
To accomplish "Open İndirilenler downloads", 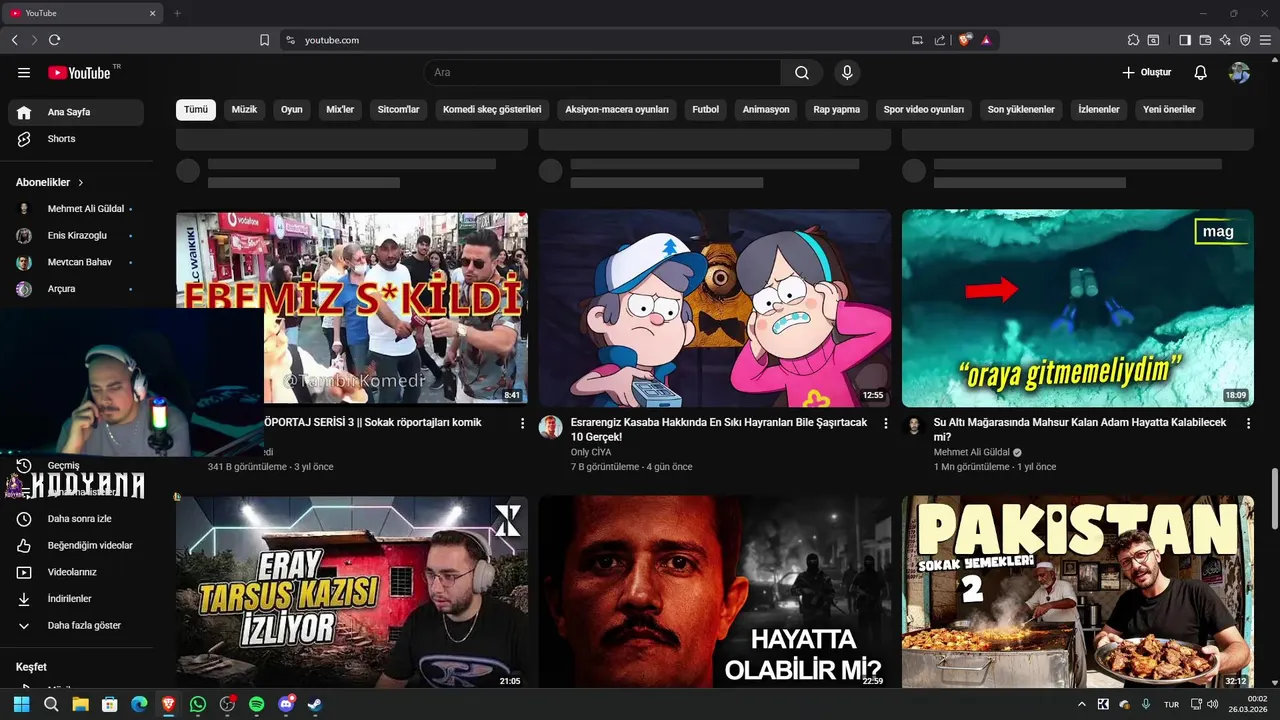I will tap(76, 599).
